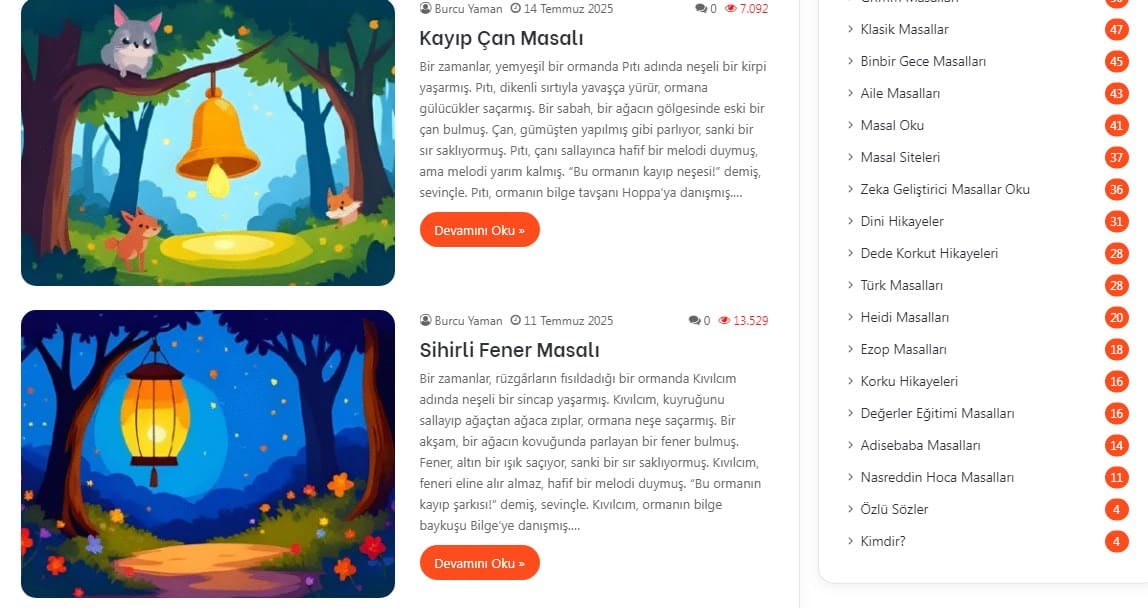Click the eye views icon showing 7.092
The height and width of the screenshot is (608, 1148).
[730, 9]
